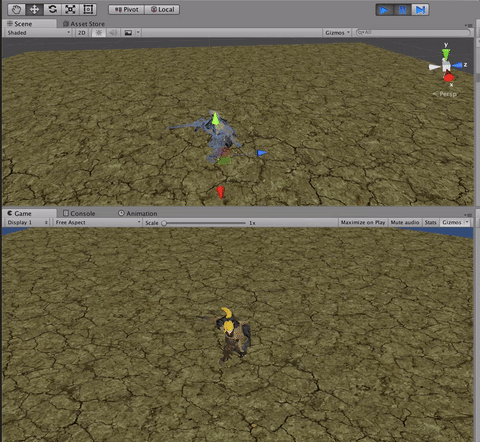Toggle the Stats overlay
Screen dimensions: 480x442
point(430,222)
